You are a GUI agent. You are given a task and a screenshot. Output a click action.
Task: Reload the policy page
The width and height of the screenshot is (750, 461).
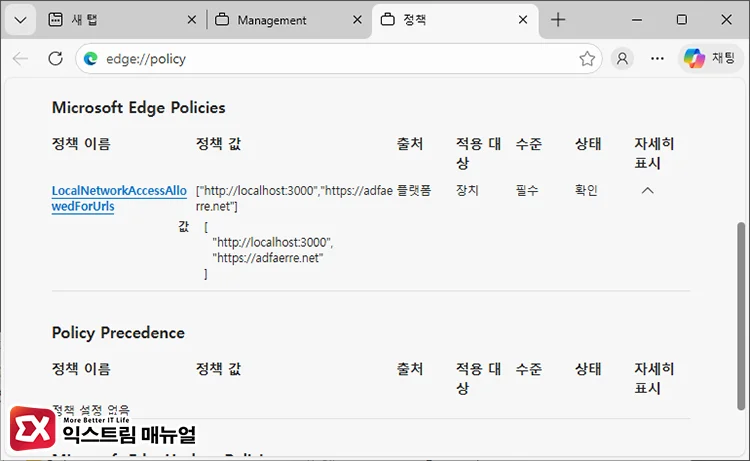pyautogui.click(x=55, y=59)
